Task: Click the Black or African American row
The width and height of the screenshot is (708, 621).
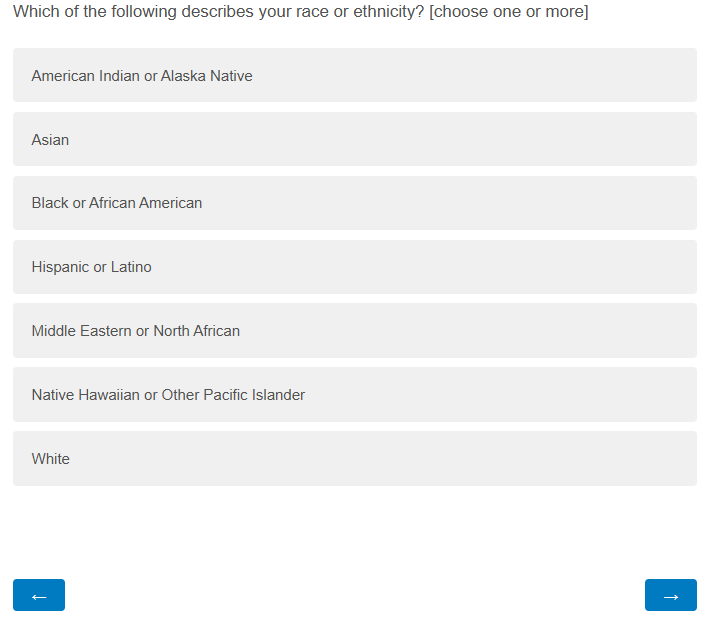Action: pyautogui.click(x=354, y=203)
